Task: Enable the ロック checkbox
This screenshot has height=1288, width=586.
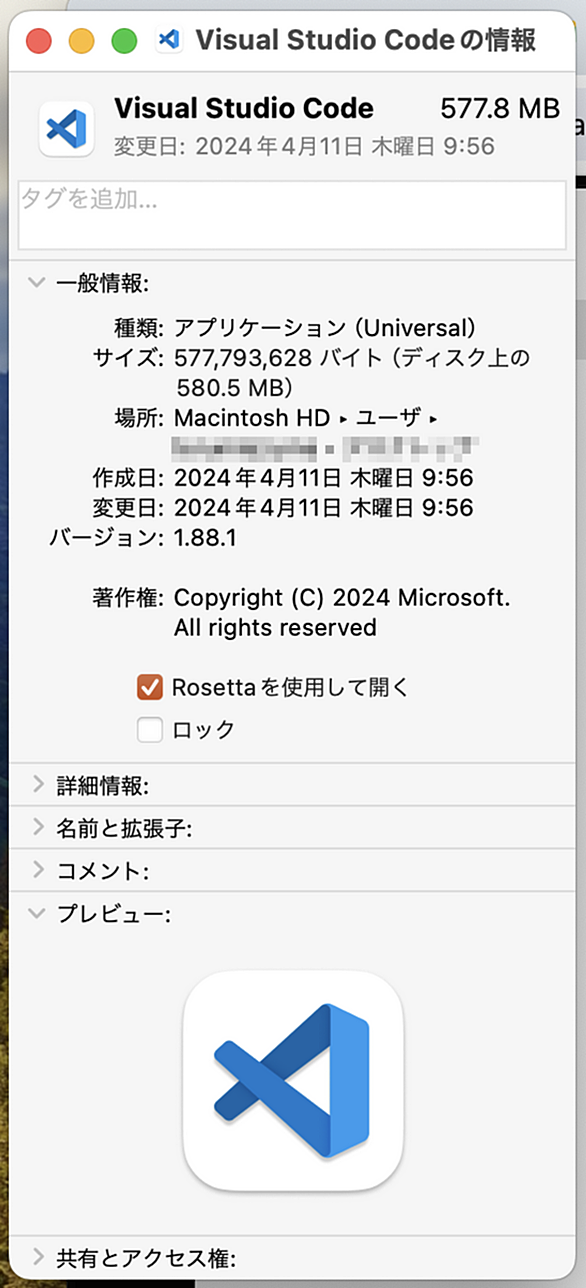Action: pos(150,730)
